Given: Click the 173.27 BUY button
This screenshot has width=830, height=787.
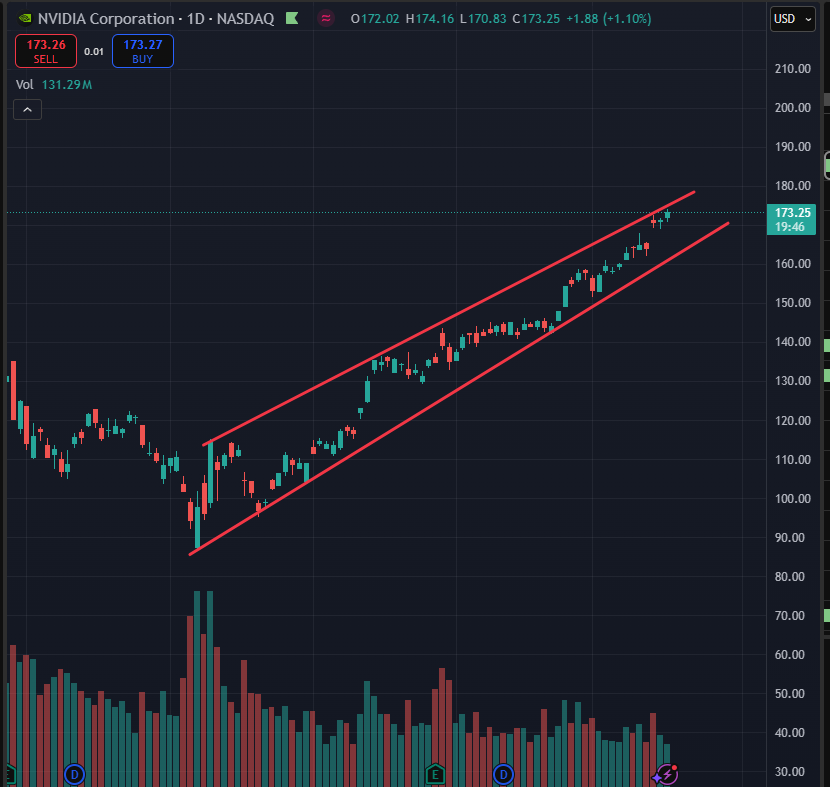Looking at the screenshot, I should 143,51.
